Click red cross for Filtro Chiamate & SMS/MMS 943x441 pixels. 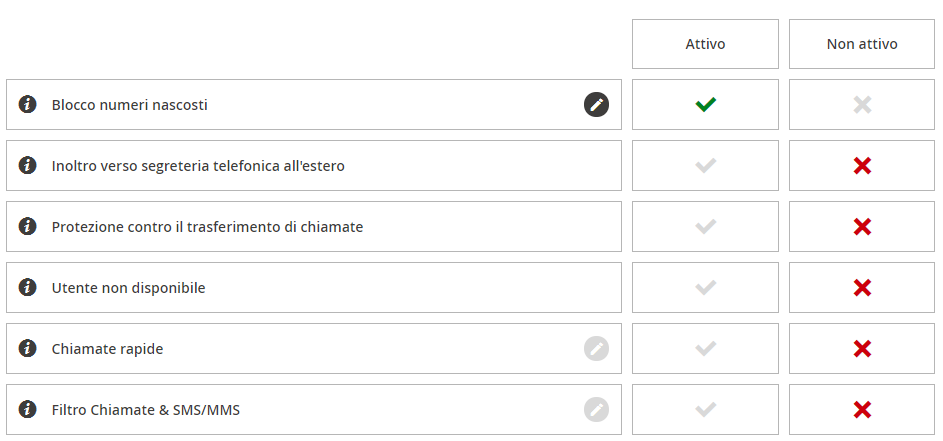pyautogui.click(x=862, y=410)
